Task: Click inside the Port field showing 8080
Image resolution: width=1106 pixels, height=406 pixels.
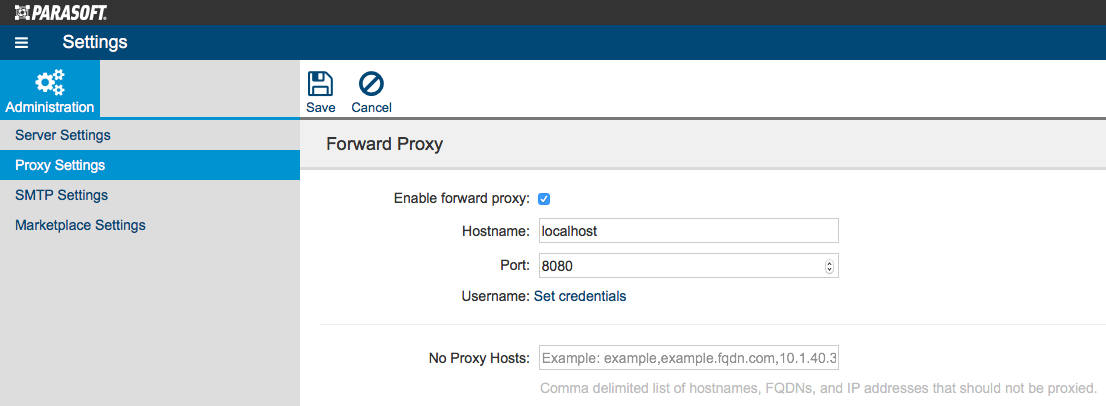Action: pyautogui.click(x=680, y=266)
